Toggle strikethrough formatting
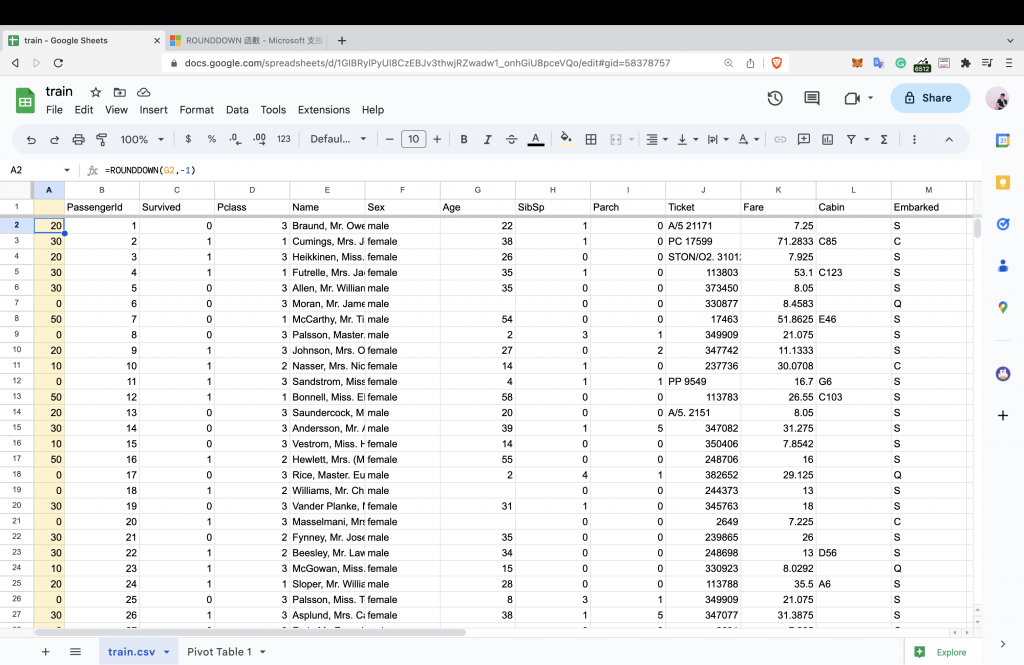The image size is (1024, 665). coord(511,139)
